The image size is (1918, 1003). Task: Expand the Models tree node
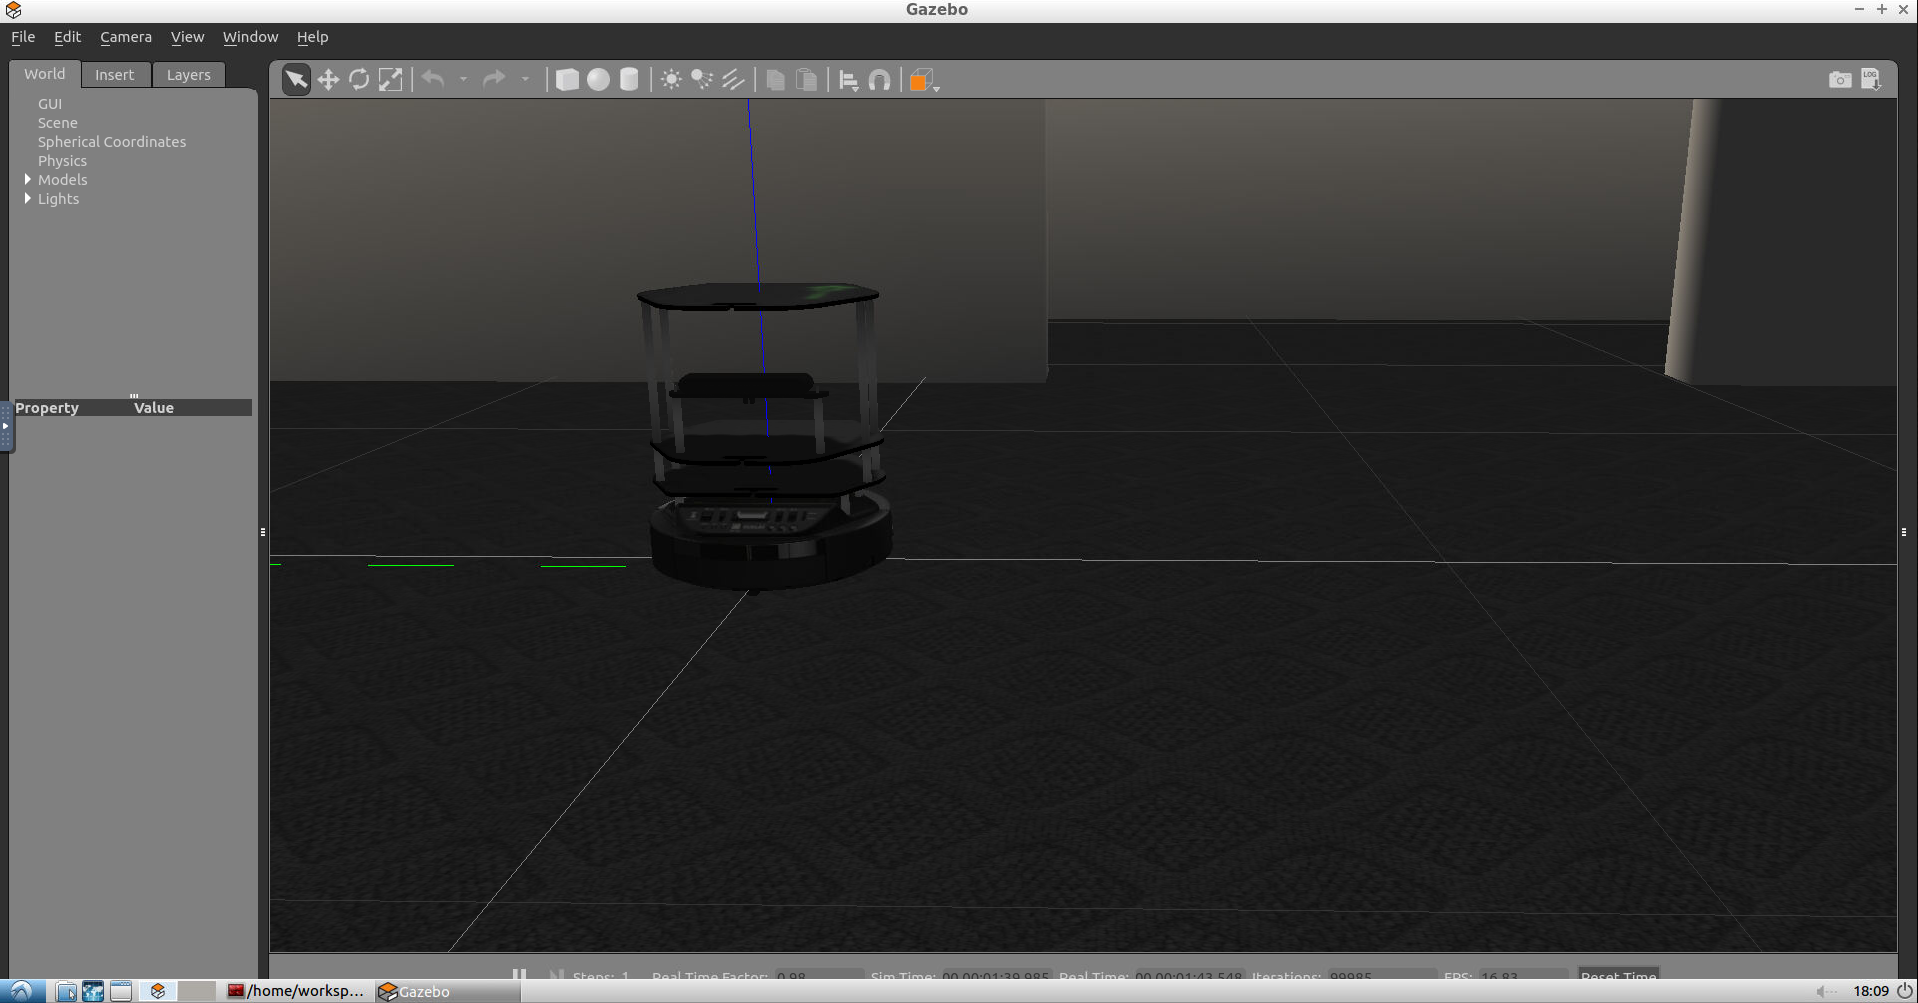[x=28, y=179]
